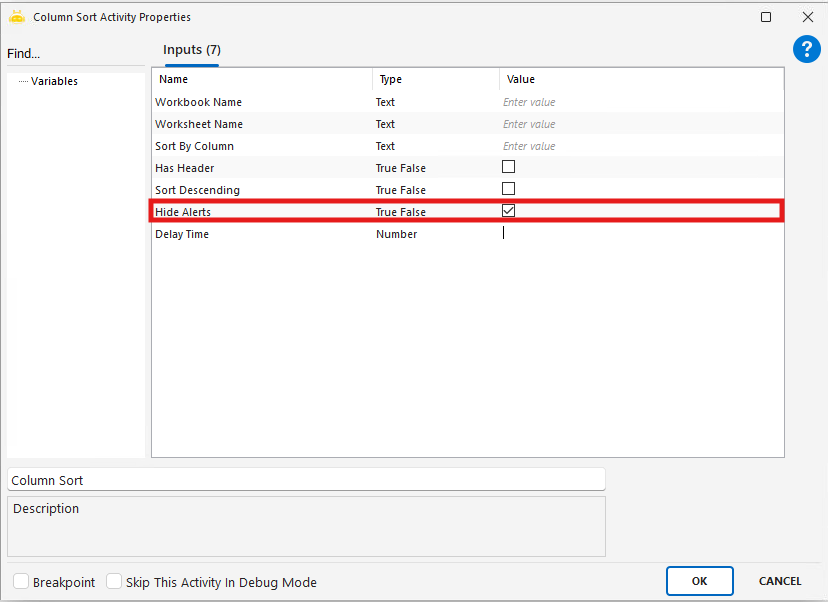Close the Column Sort Properties dialog
This screenshot has height=602, width=828.
pyautogui.click(x=807, y=17)
